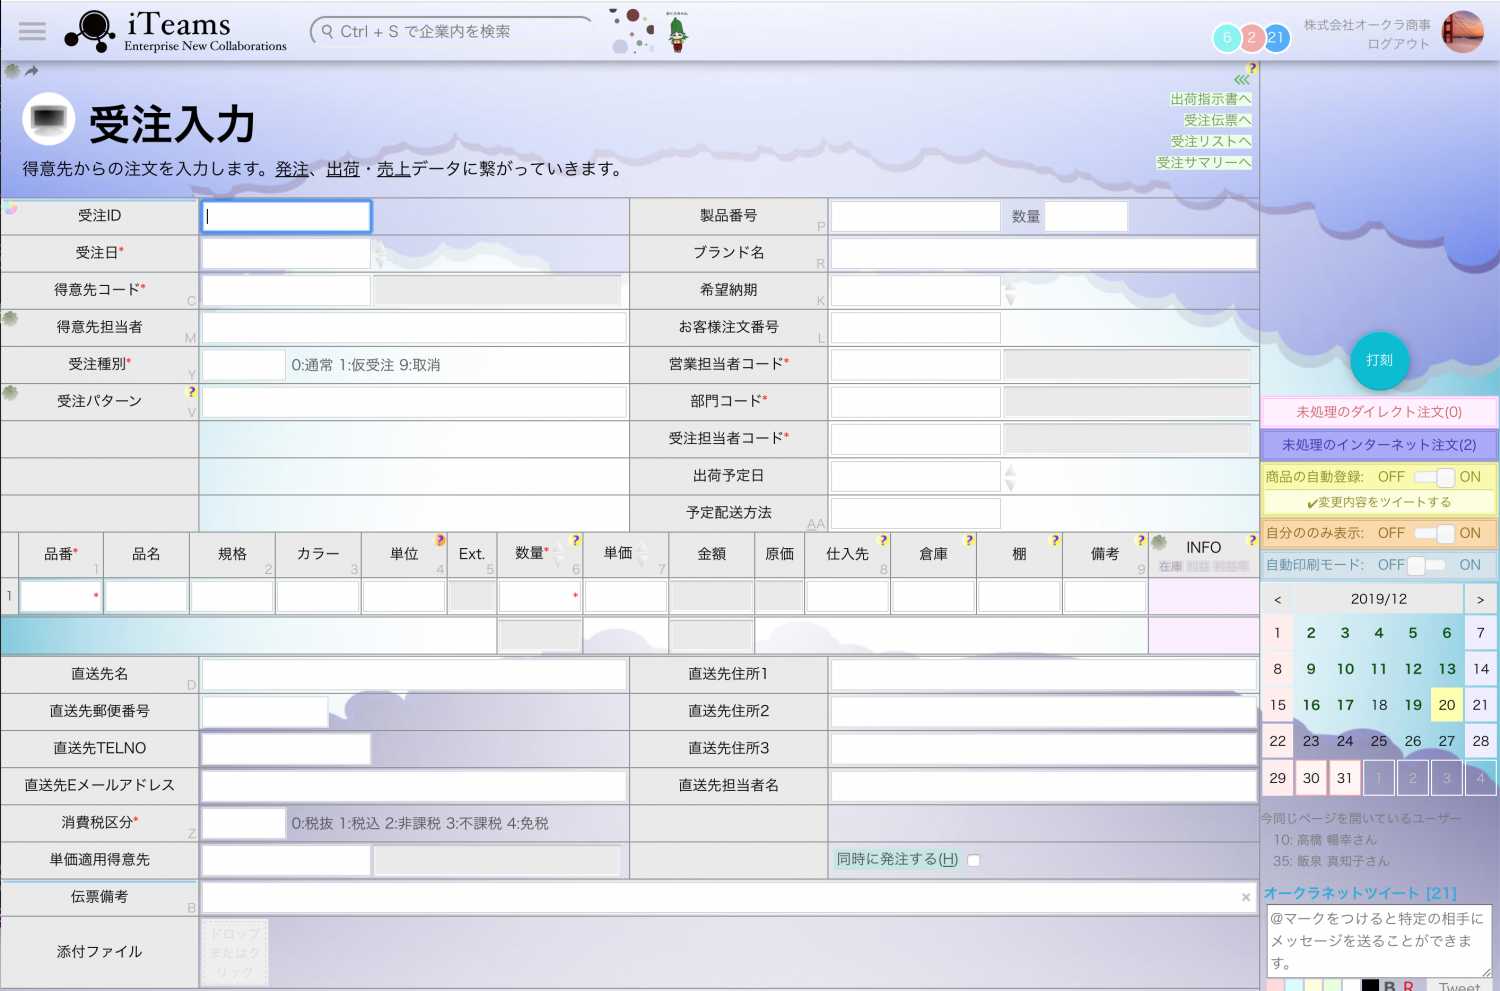Click the help question mark beside 受注パターン
1500x991 pixels.
pos(192,392)
